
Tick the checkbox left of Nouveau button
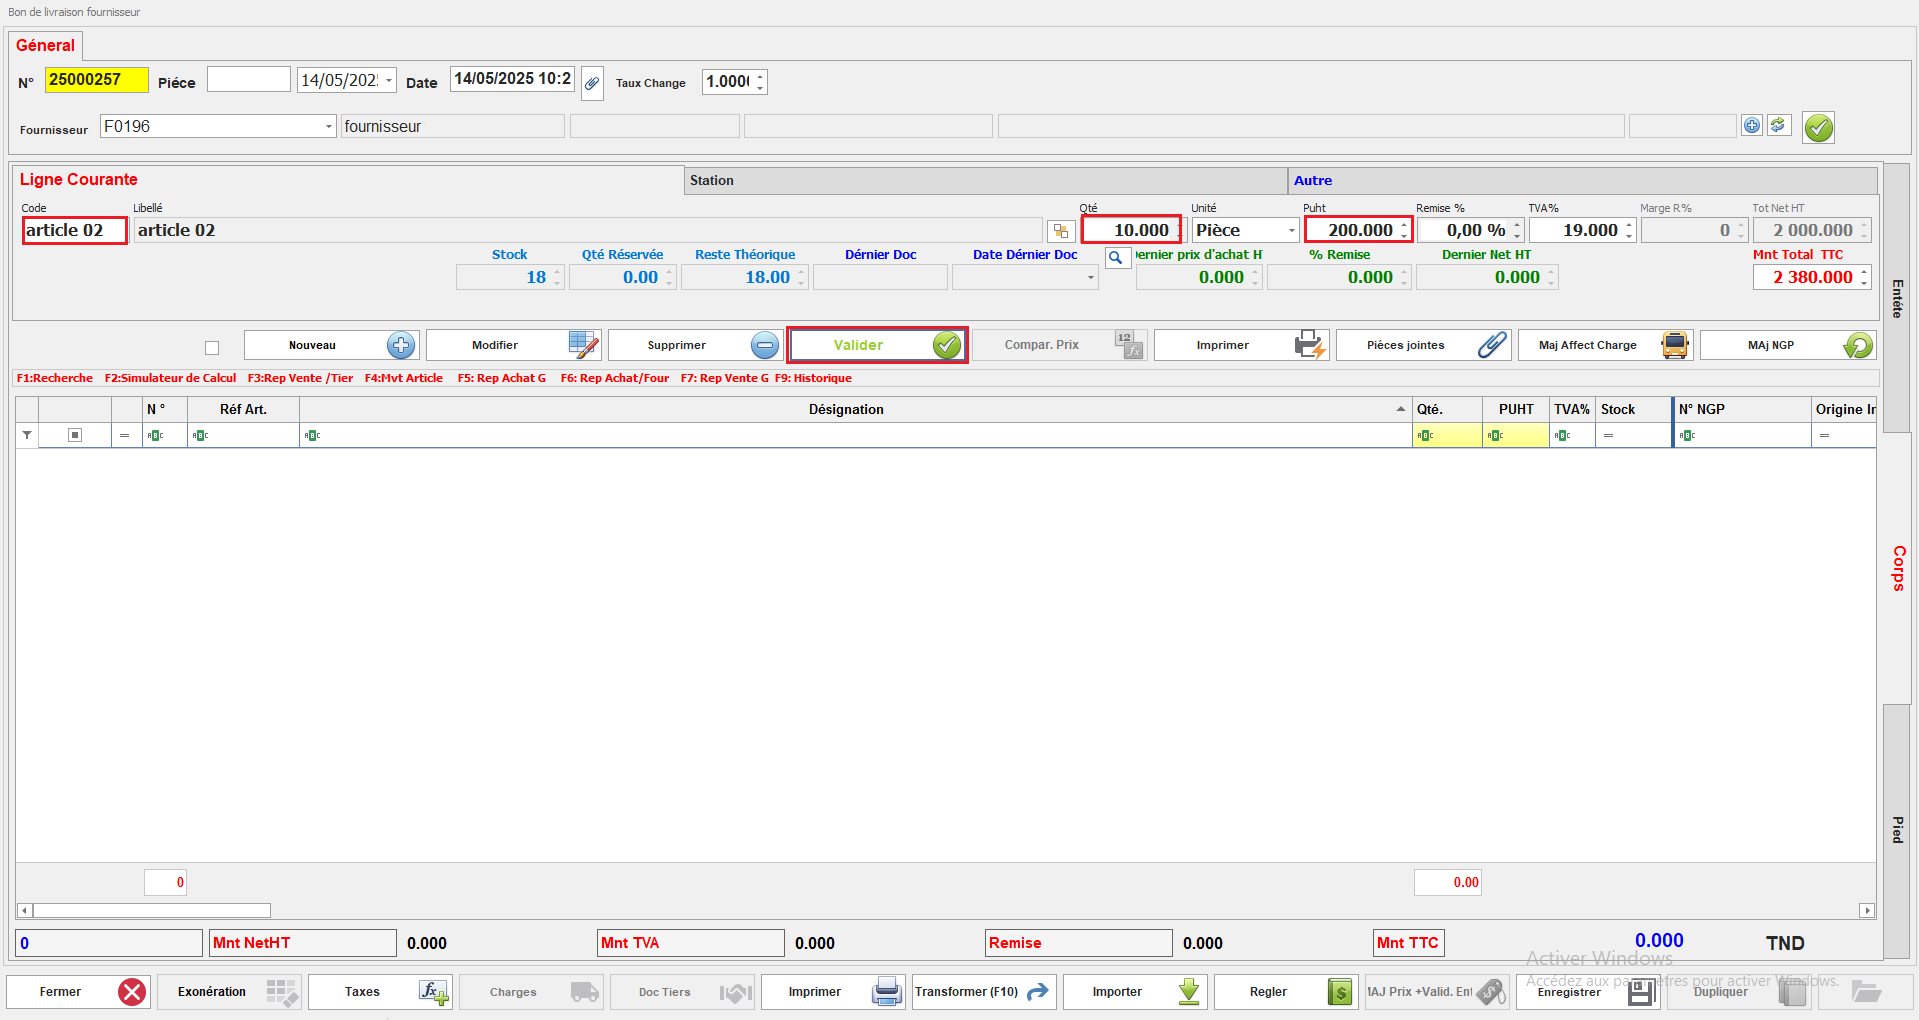(212, 348)
